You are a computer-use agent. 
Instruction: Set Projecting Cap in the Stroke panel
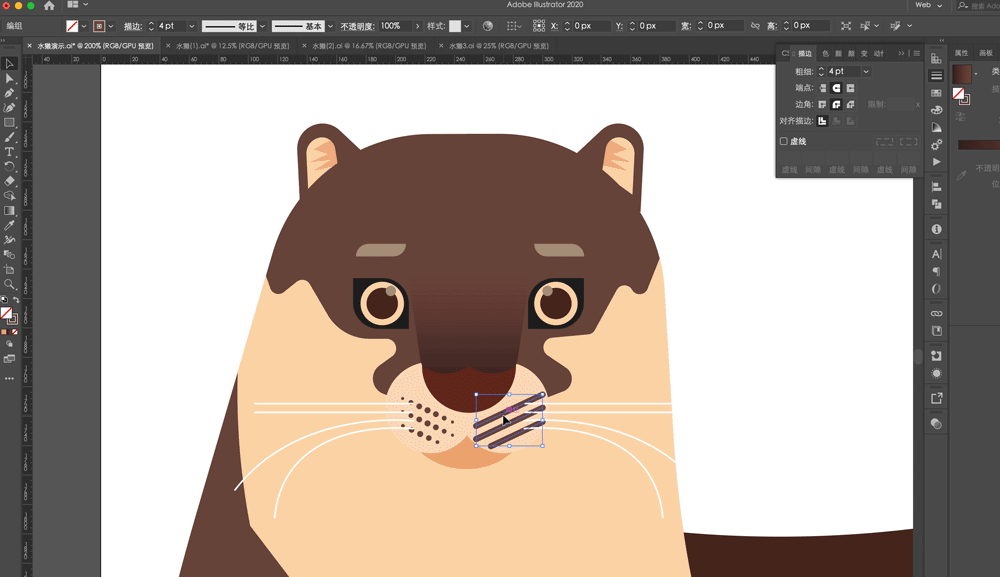click(x=851, y=88)
